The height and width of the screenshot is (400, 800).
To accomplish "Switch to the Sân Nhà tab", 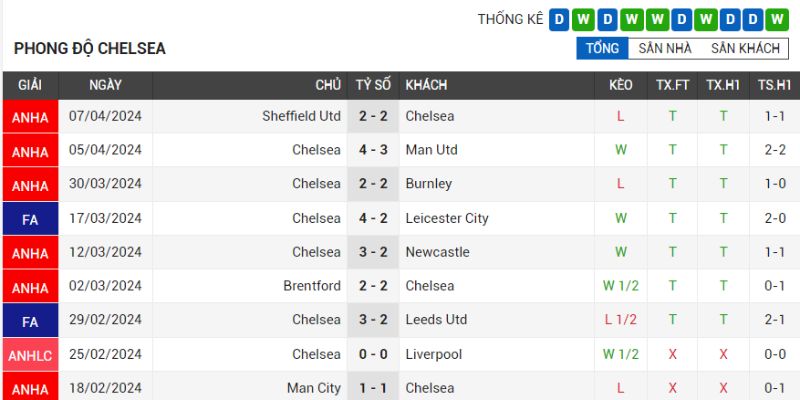I will click(x=665, y=48).
